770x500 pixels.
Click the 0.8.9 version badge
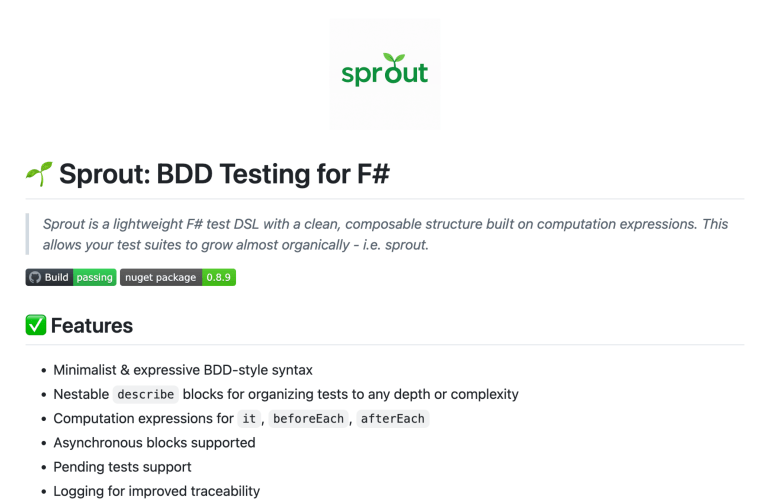(219, 277)
